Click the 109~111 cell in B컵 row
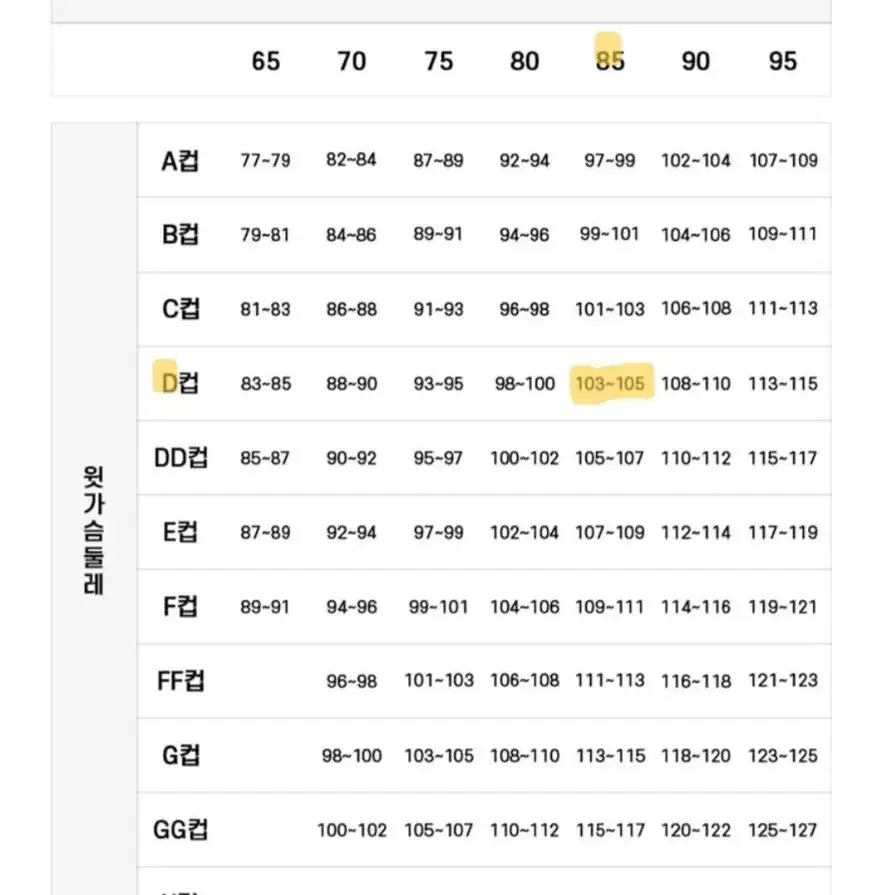Screen dimensions: 895x895 click(783, 234)
